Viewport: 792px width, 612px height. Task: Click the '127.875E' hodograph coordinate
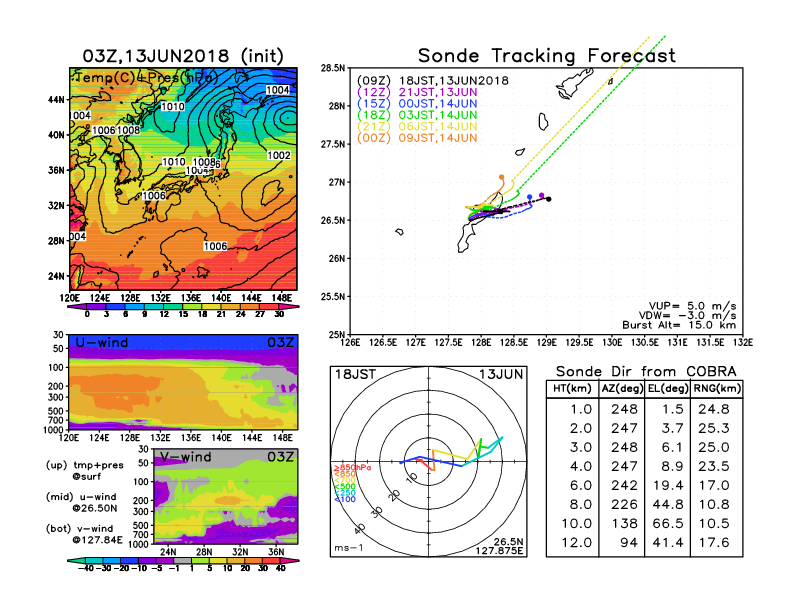[x=499, y=550]
